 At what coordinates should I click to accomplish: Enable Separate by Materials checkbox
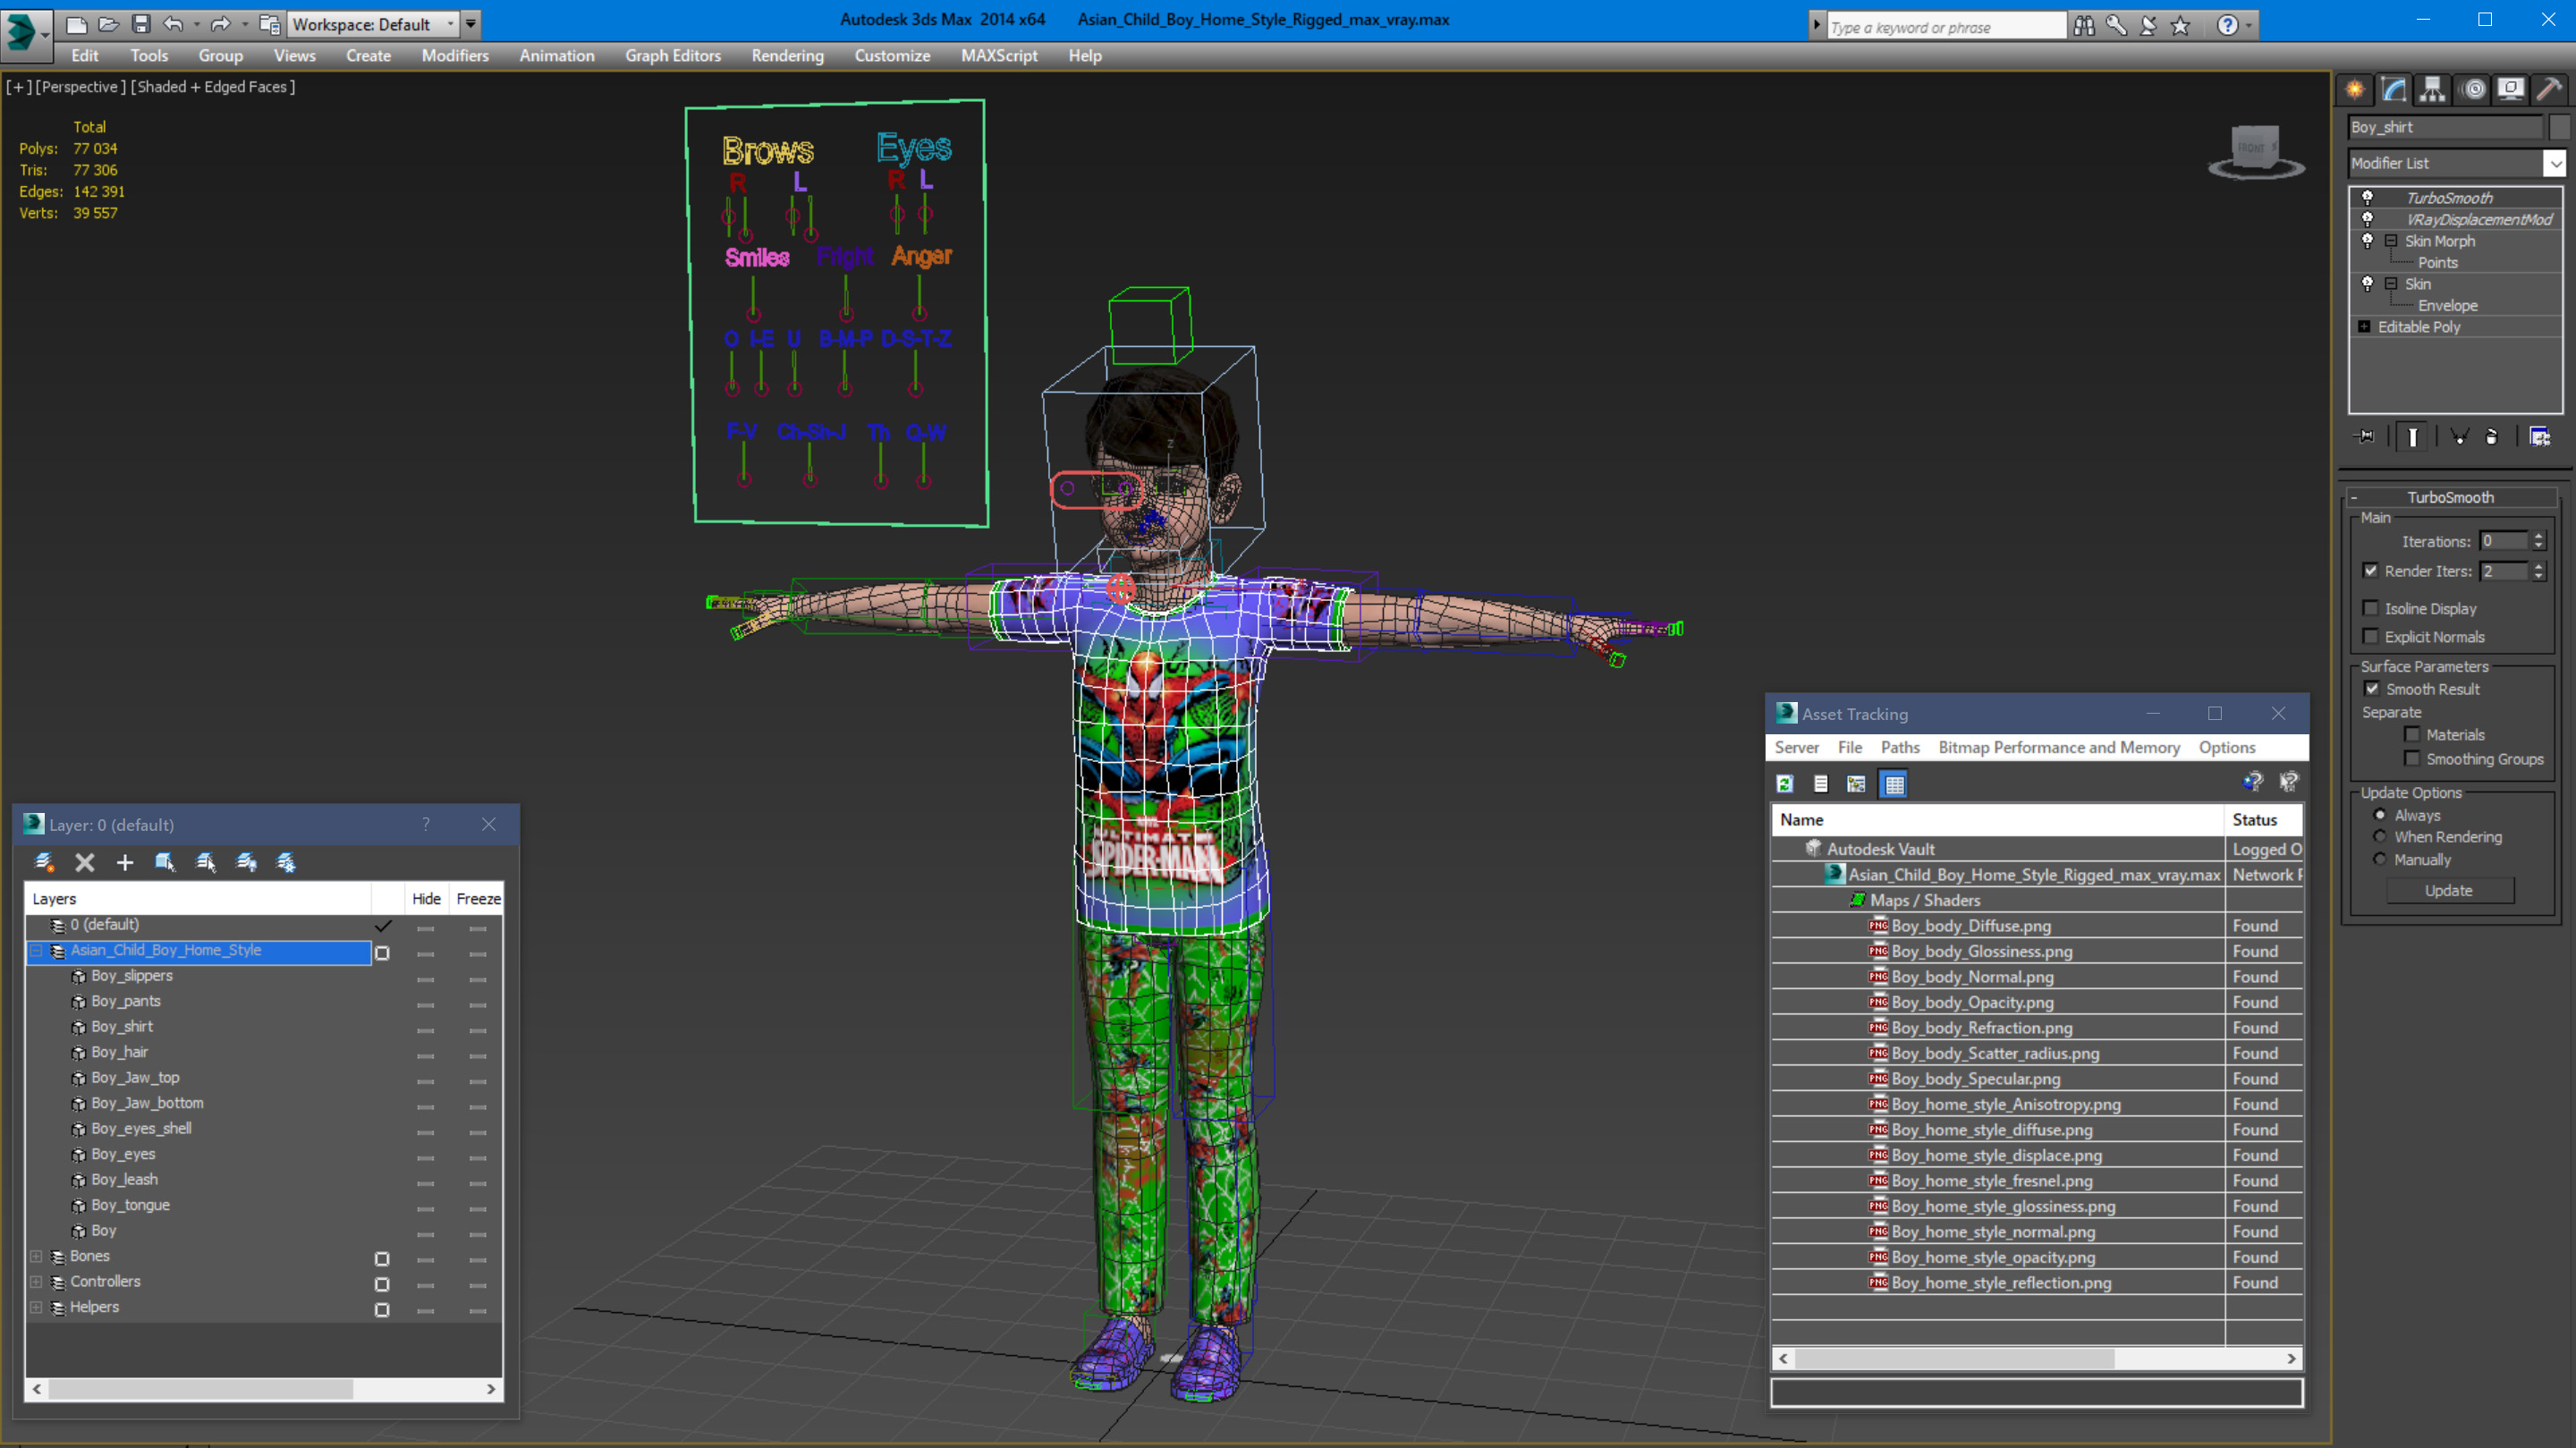point(2413,734)
